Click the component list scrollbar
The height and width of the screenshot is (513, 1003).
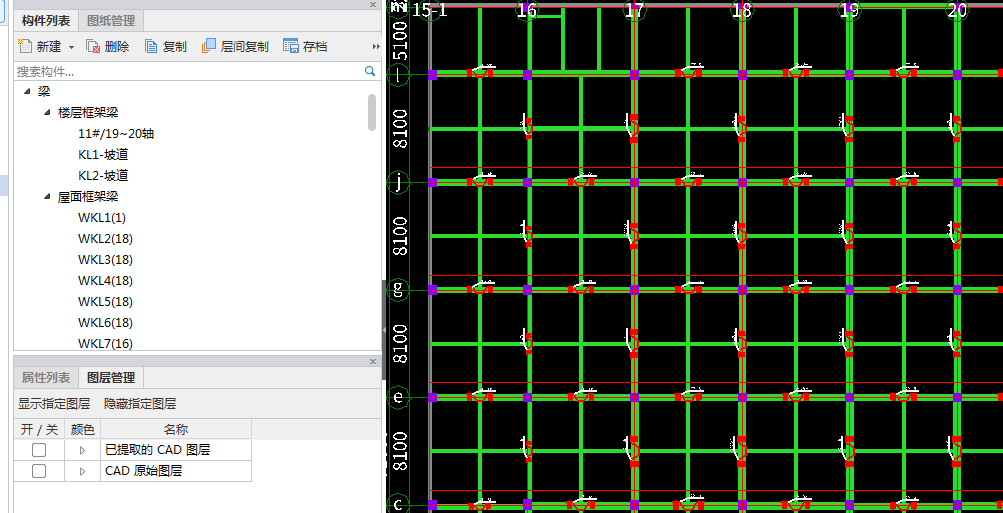[x=372, y=112]
